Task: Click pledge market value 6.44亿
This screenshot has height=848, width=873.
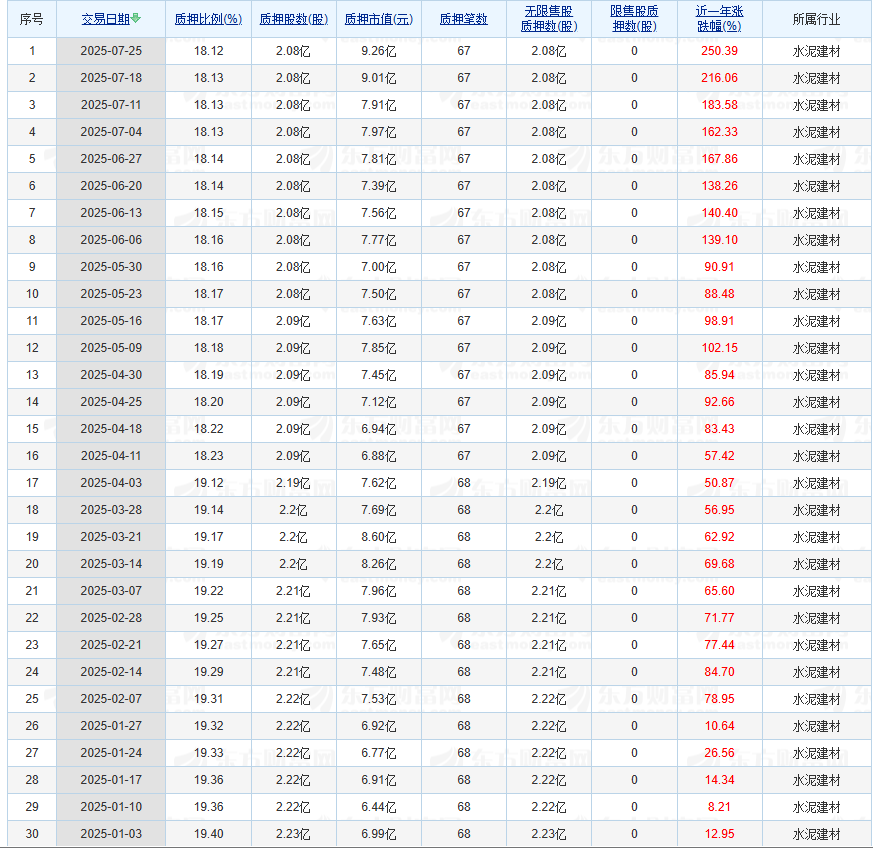Action: 379,807
